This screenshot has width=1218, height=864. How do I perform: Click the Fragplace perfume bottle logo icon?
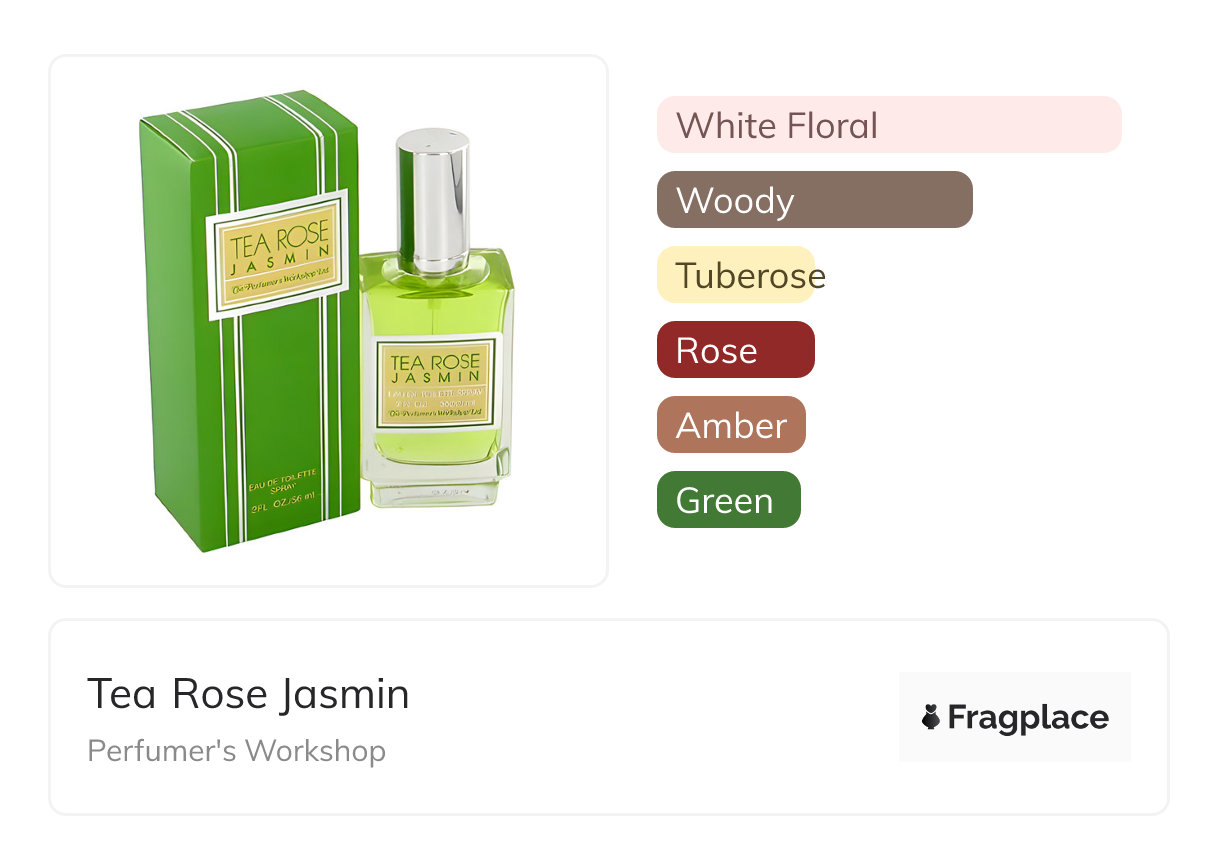(931, 717)
